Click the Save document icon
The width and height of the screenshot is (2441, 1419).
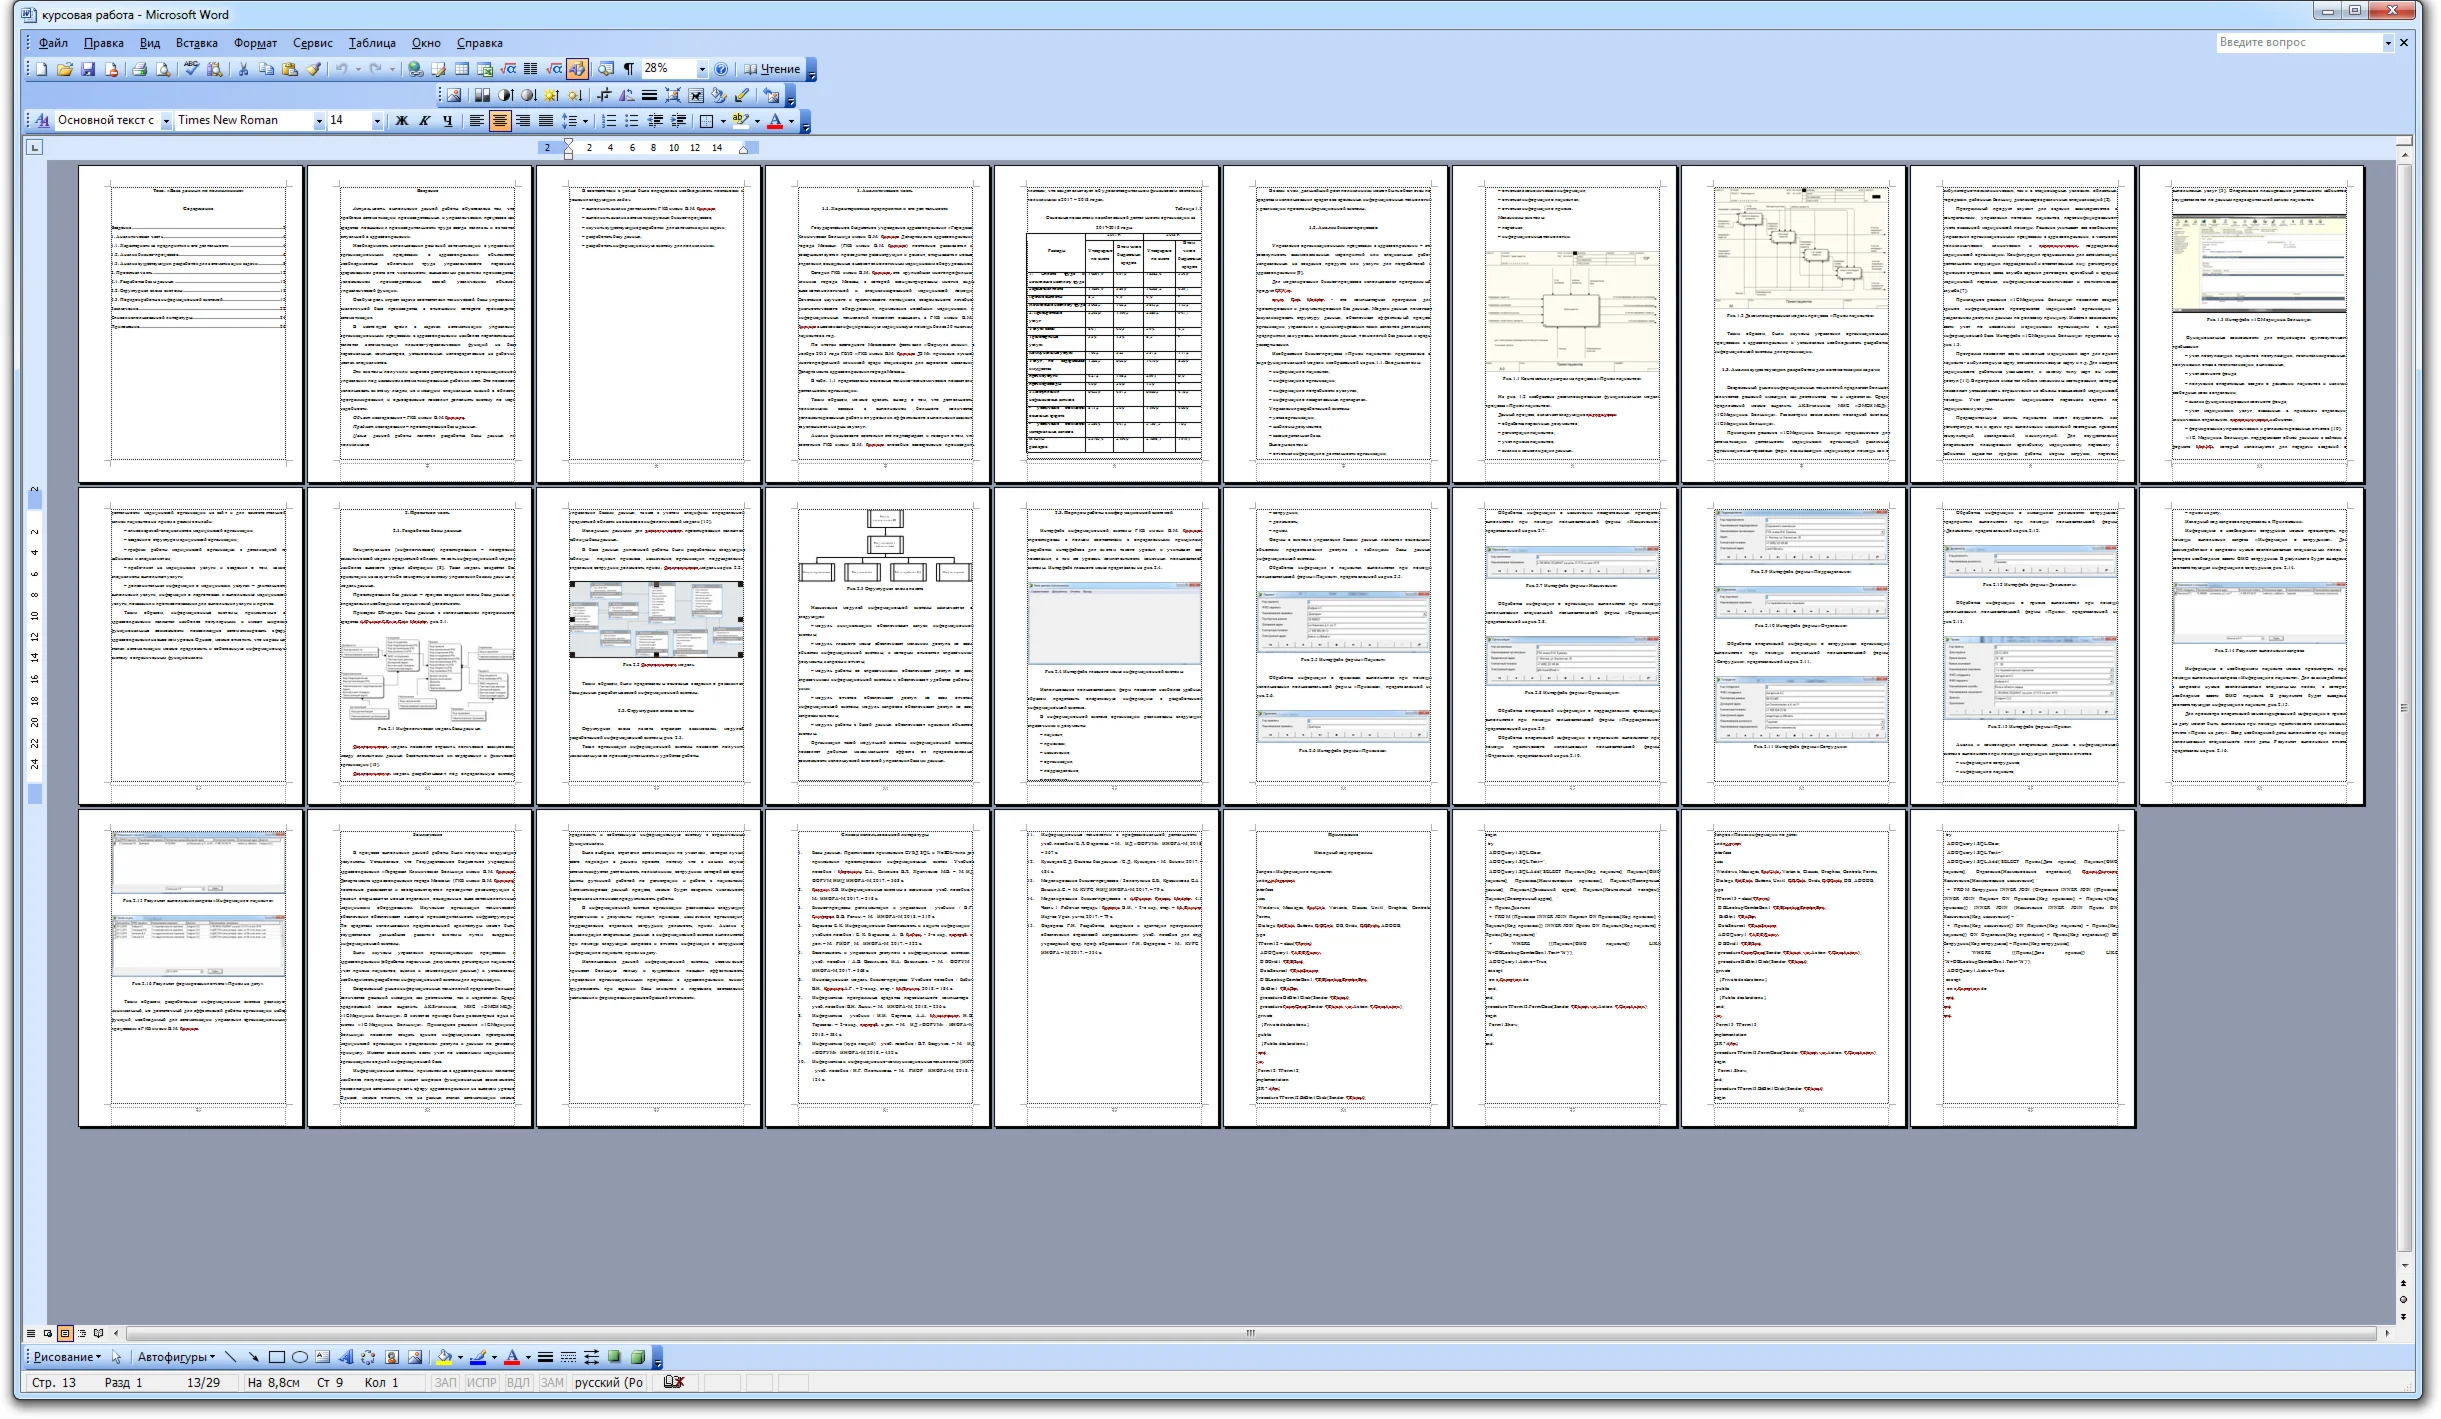pos(88,69)
